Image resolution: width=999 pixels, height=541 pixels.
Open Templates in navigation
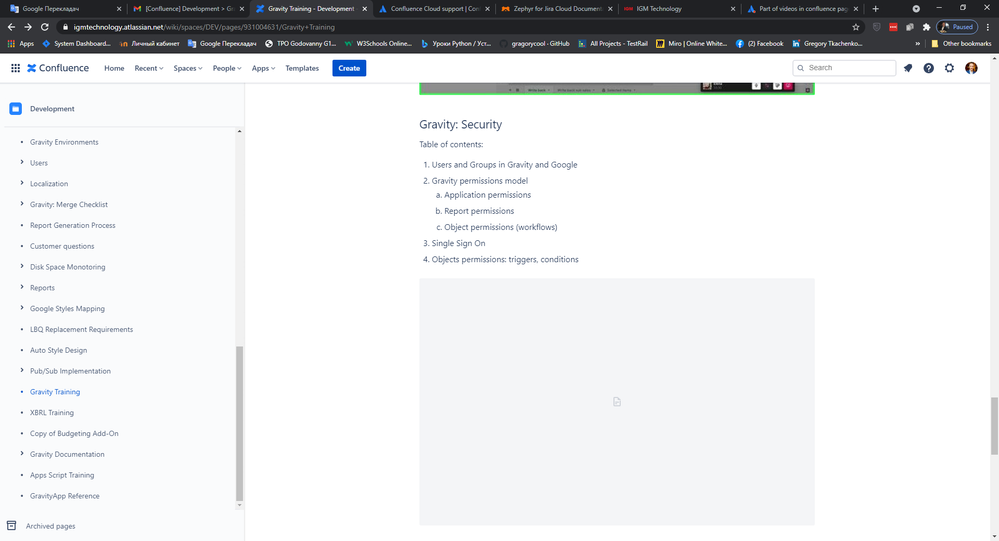click(302, 68)
